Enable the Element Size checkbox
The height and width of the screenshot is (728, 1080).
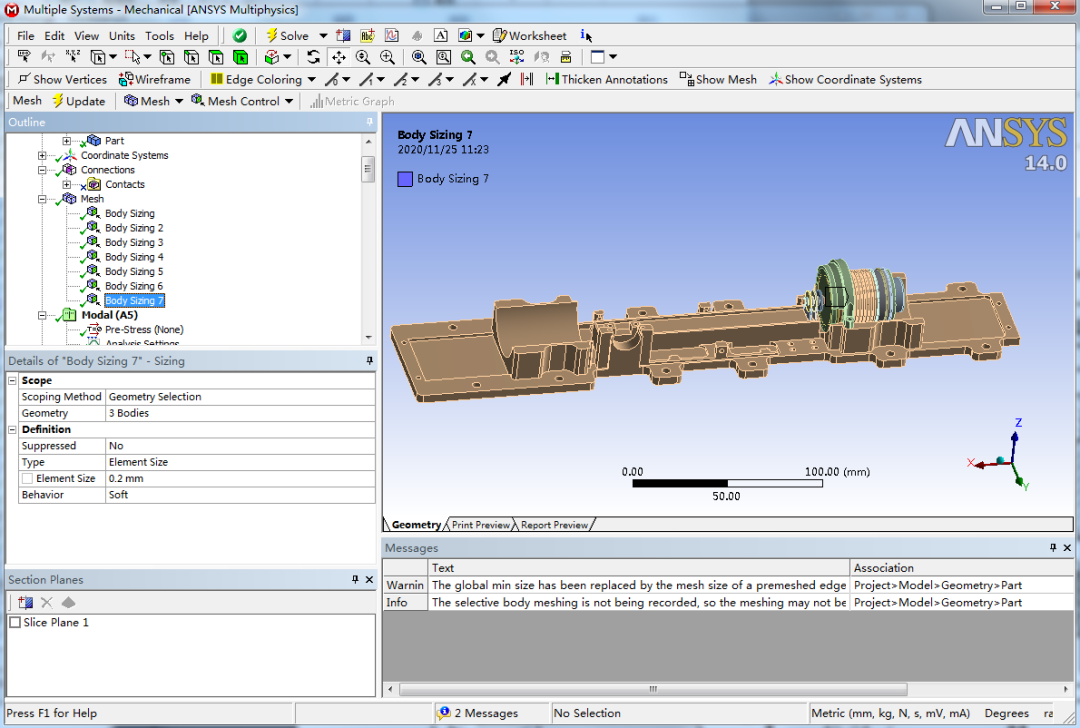tap(27, 478)
